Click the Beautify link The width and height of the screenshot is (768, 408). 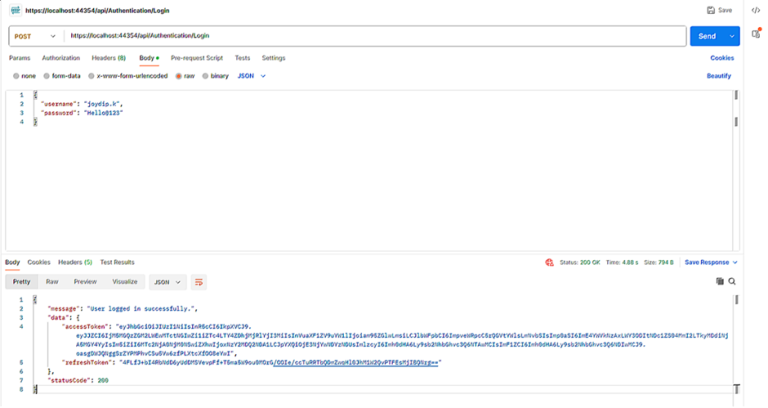(x=719, y=76)
